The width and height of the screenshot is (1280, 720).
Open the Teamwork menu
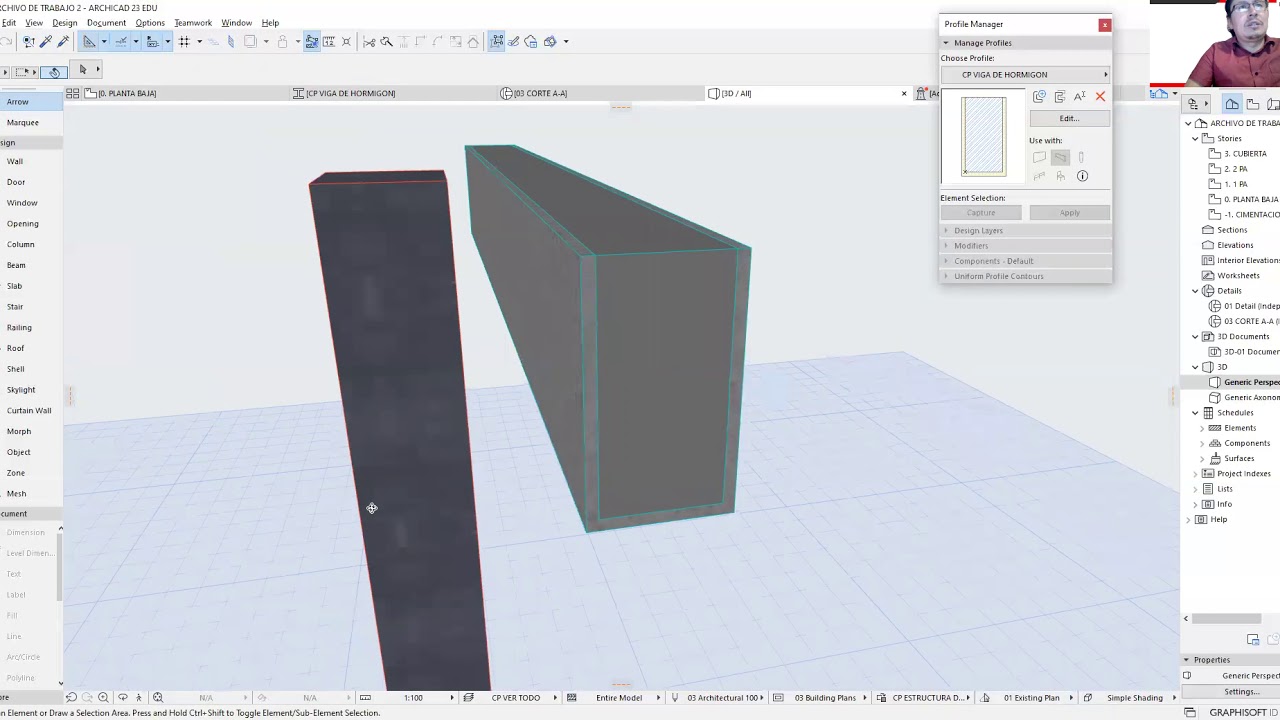tap(193, 22)
